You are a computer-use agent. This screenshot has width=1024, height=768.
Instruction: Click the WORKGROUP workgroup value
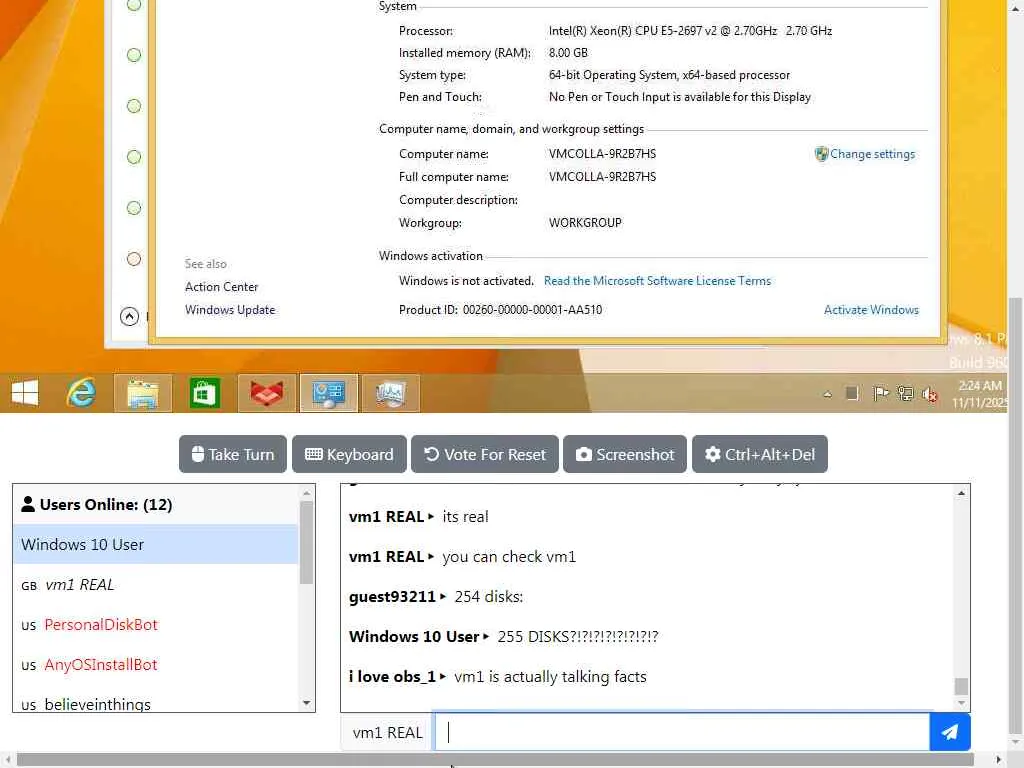[x=585, y=223]
